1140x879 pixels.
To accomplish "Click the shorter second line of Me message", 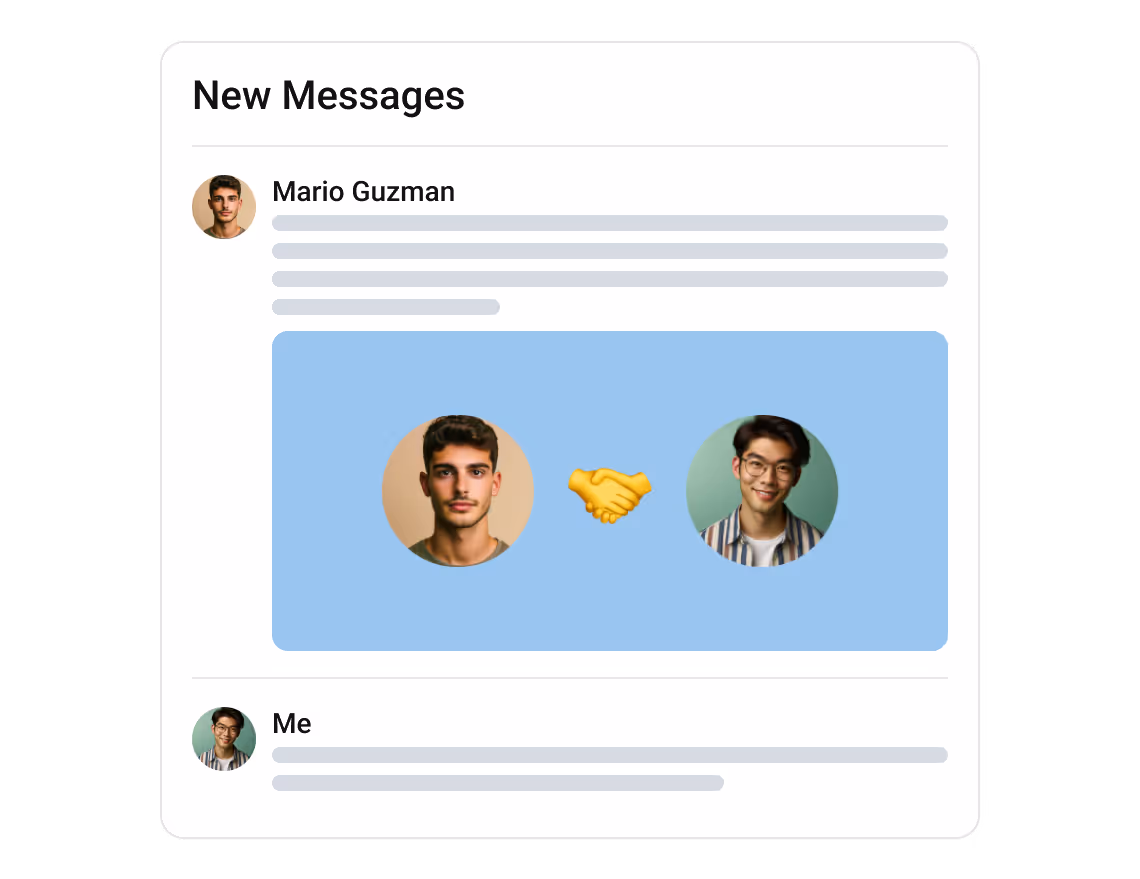I will coord(498,783).
